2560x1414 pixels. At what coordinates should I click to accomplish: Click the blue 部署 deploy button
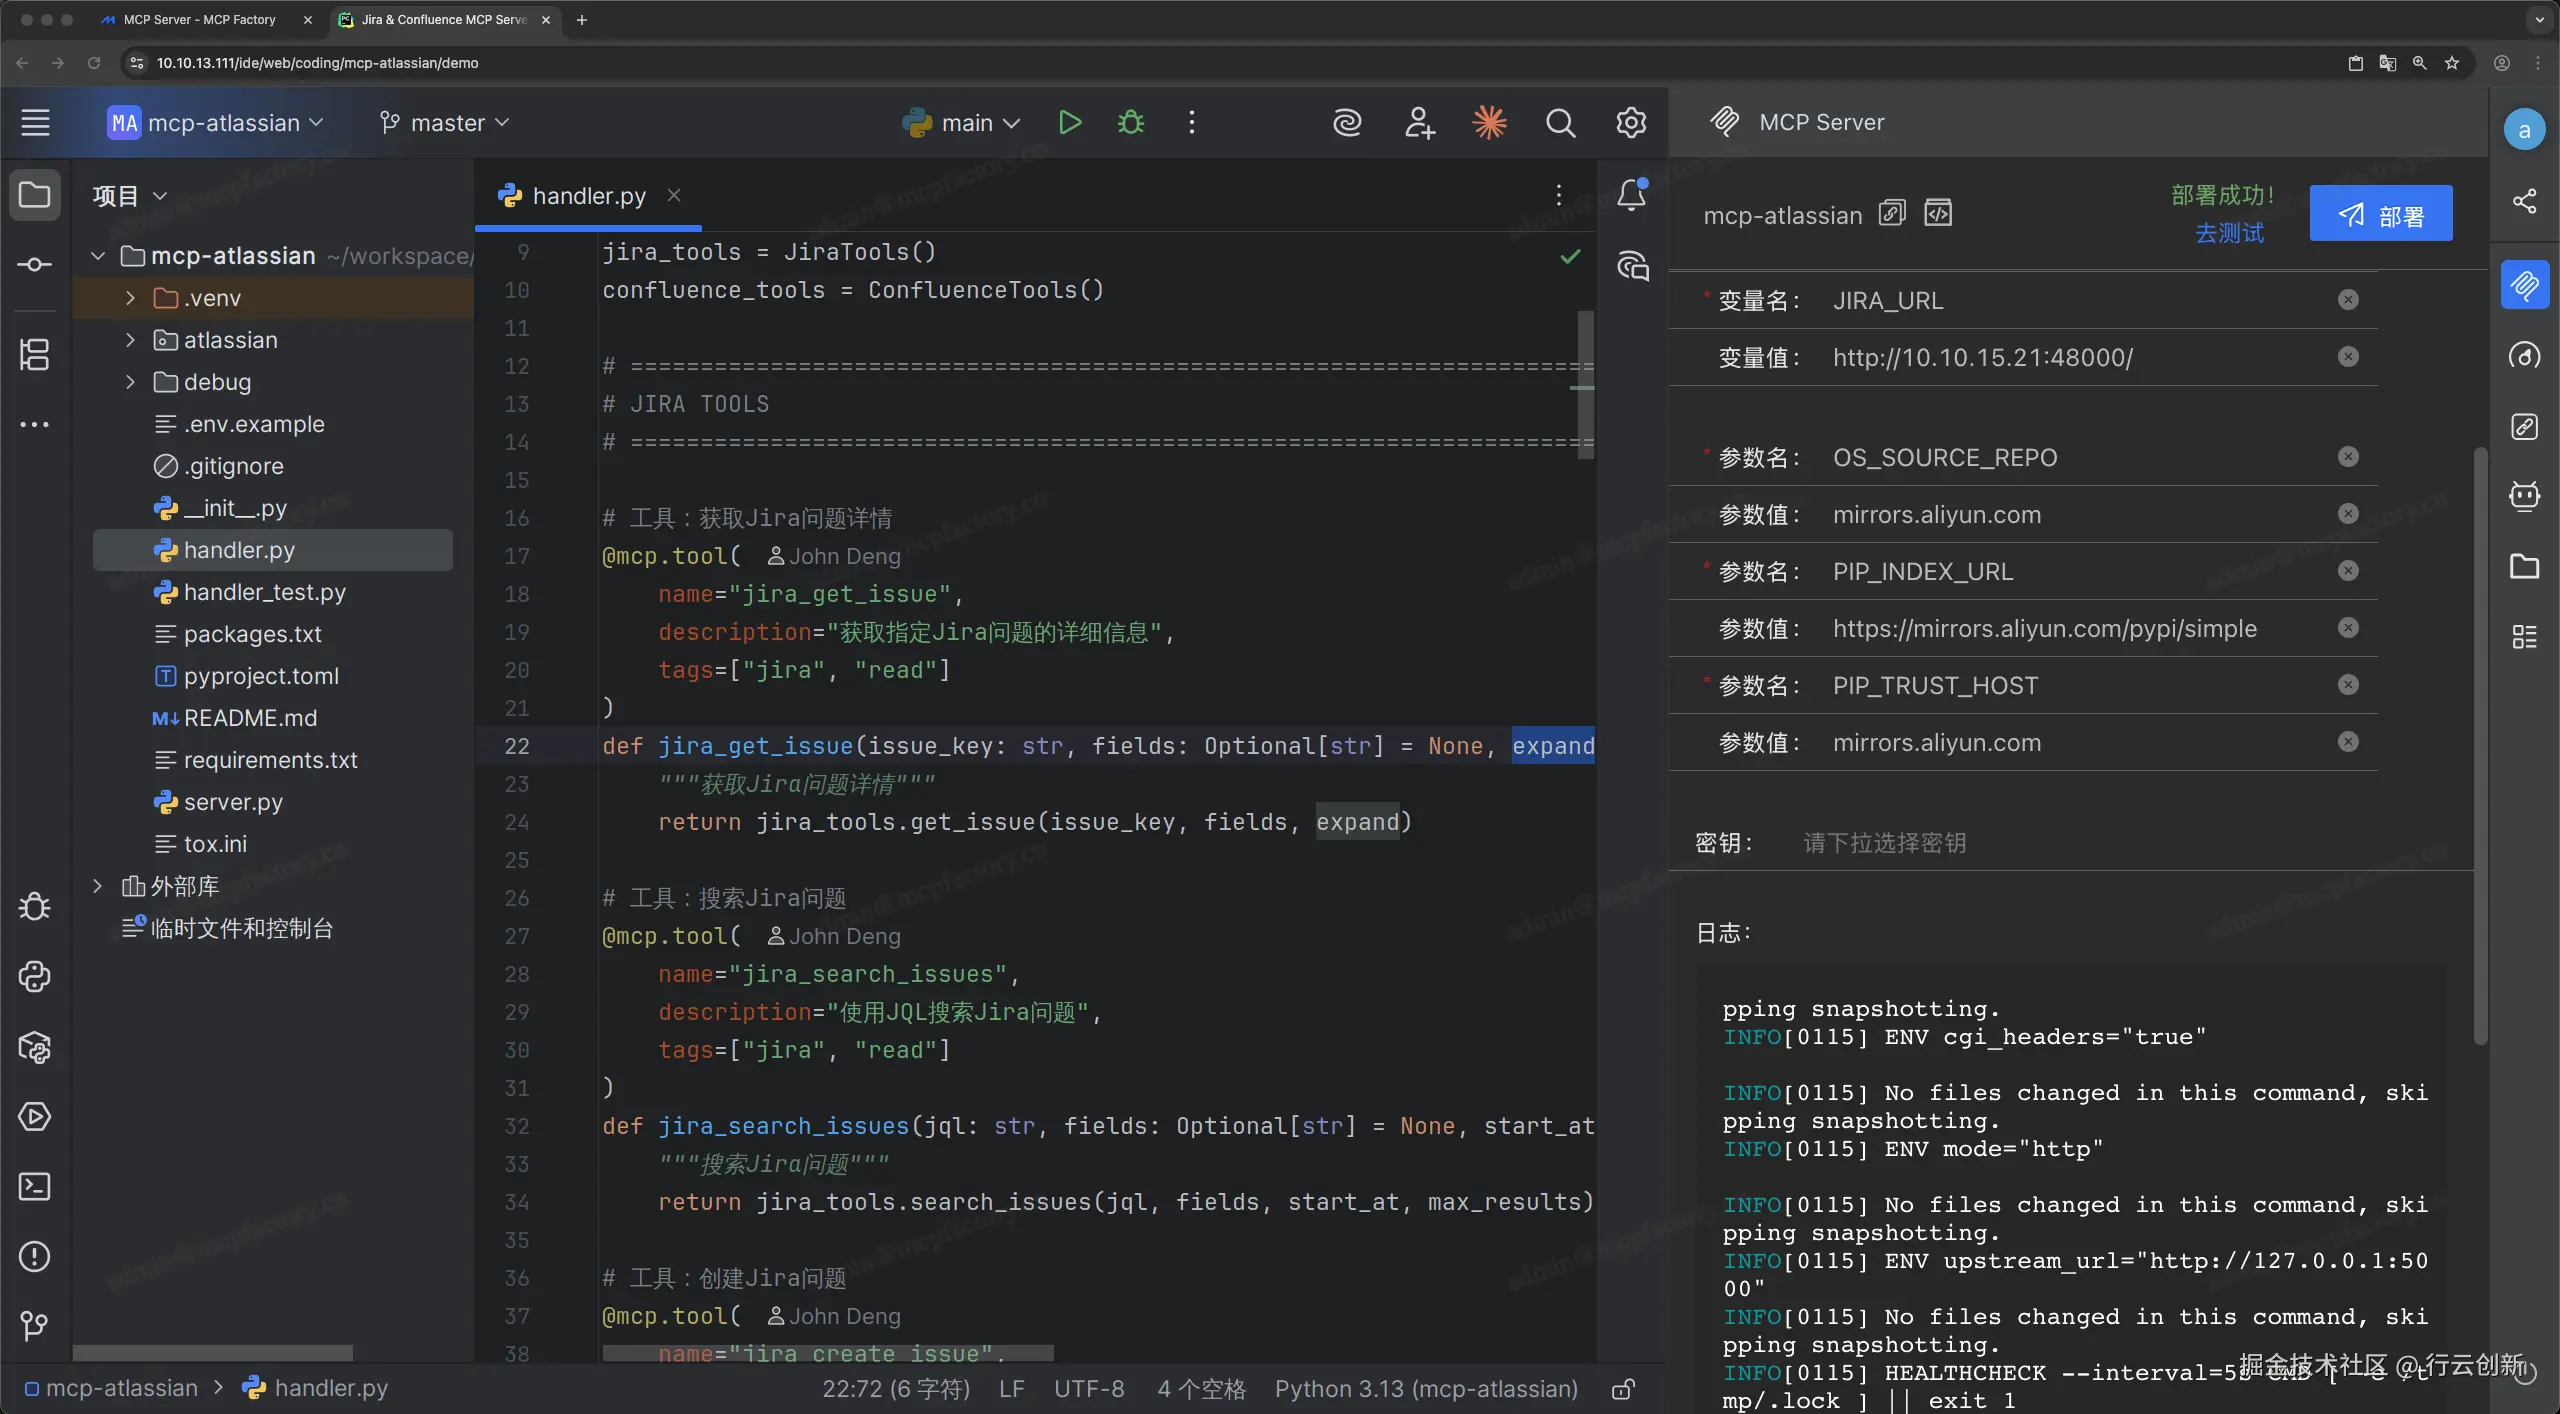click(x=2380, y=214)
